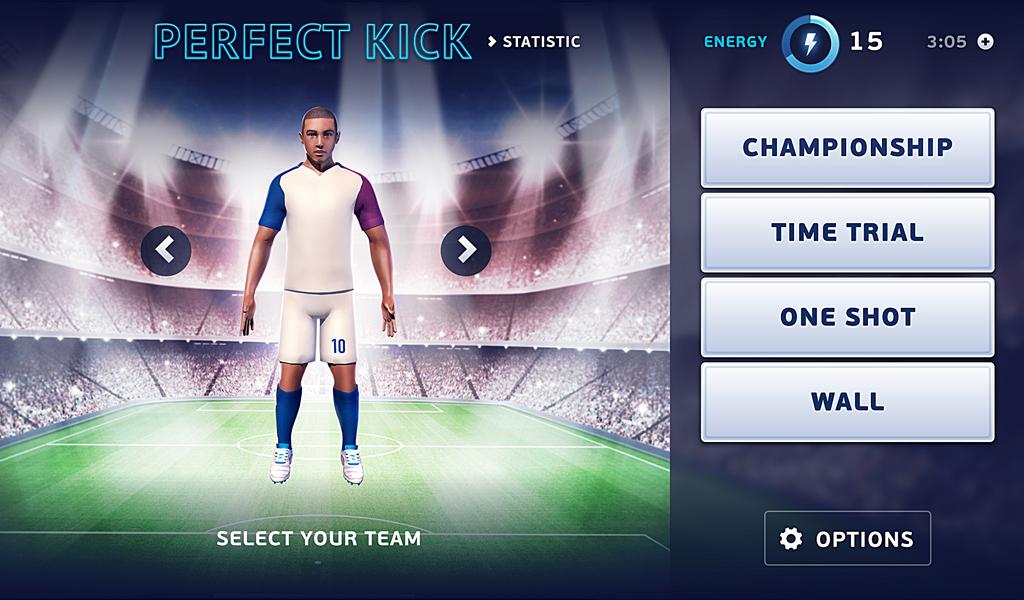The image size is (1024, 600).
Task: Choose the Time Trial mode
Action: point(847,232)
